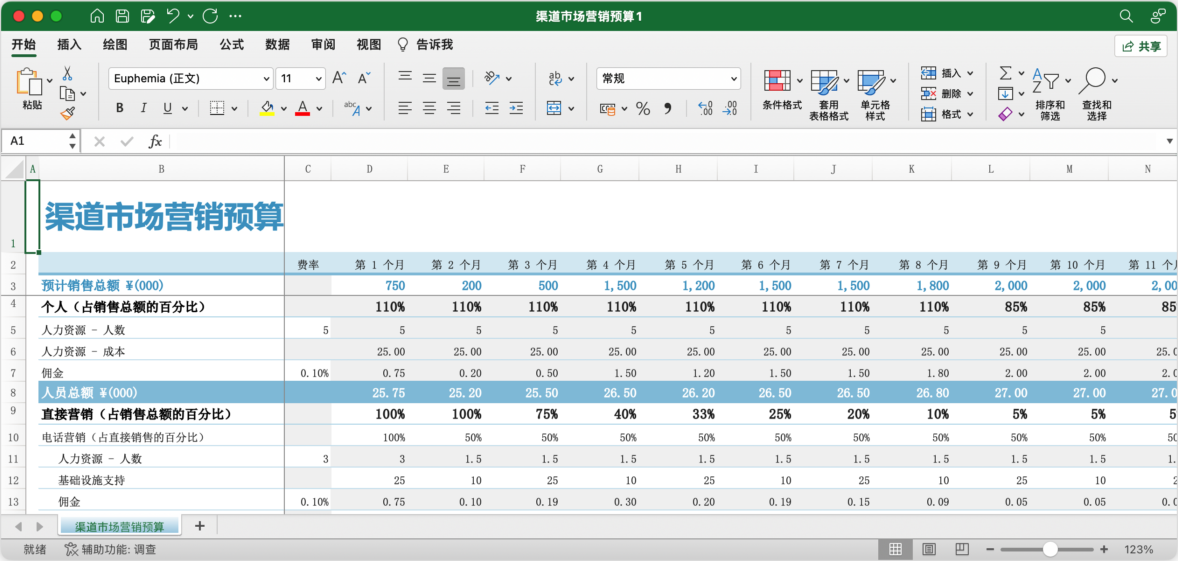Toggle middle vertical alignment button

click(x=429, y=78)
